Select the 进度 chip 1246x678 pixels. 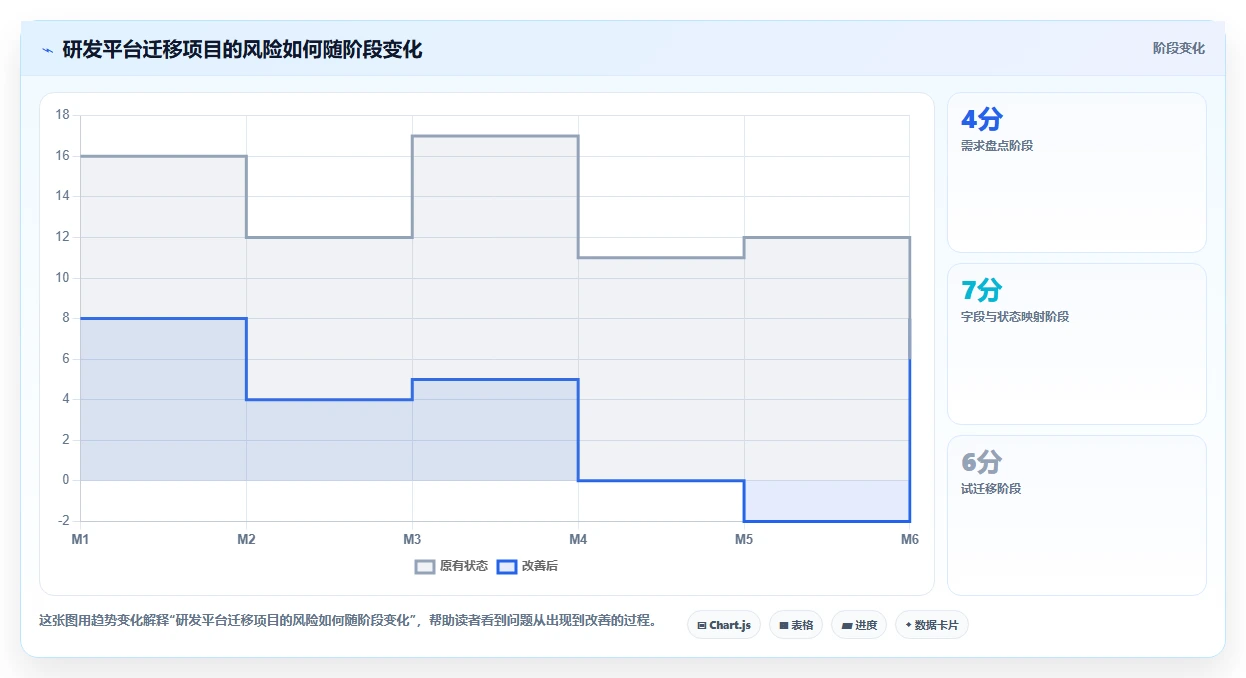tap(859, 625)
